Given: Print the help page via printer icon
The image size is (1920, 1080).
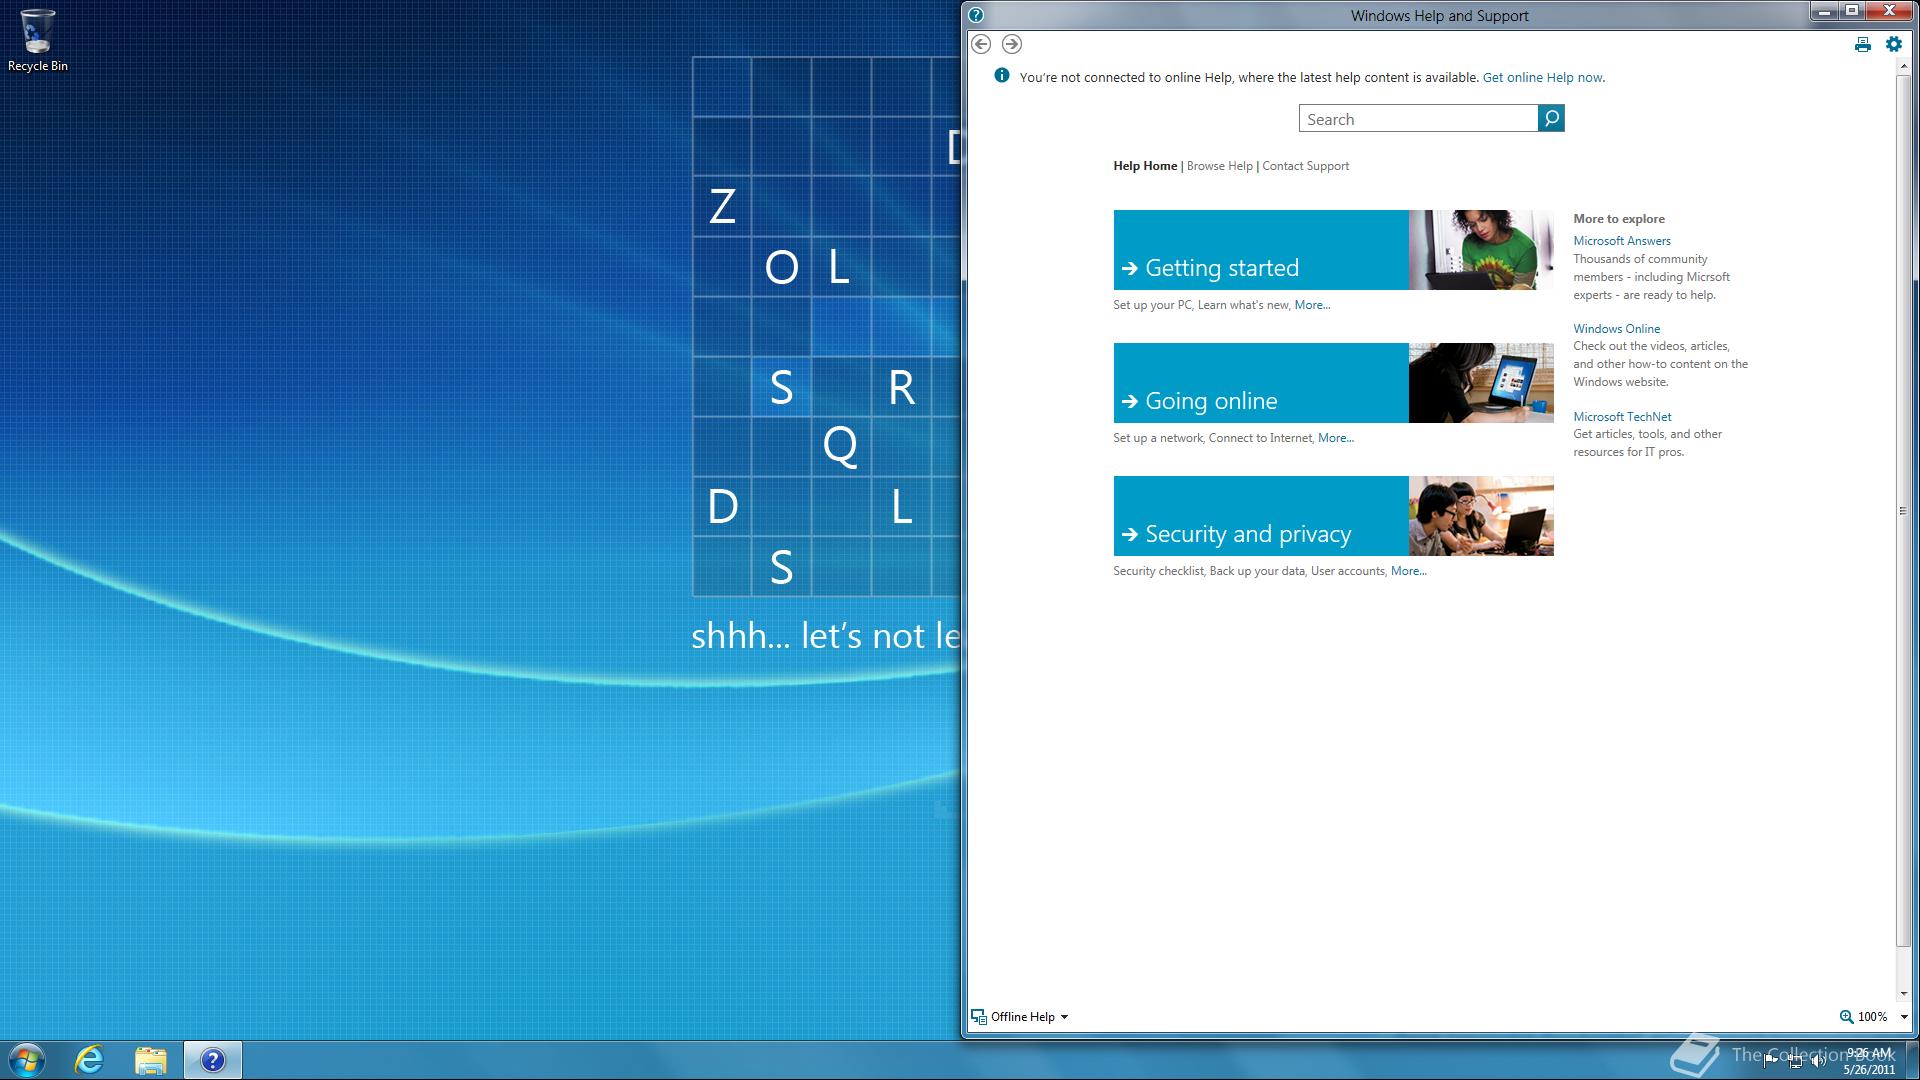Looking at the screenshot, I should pyautogui.click(x=1862, y=44).
